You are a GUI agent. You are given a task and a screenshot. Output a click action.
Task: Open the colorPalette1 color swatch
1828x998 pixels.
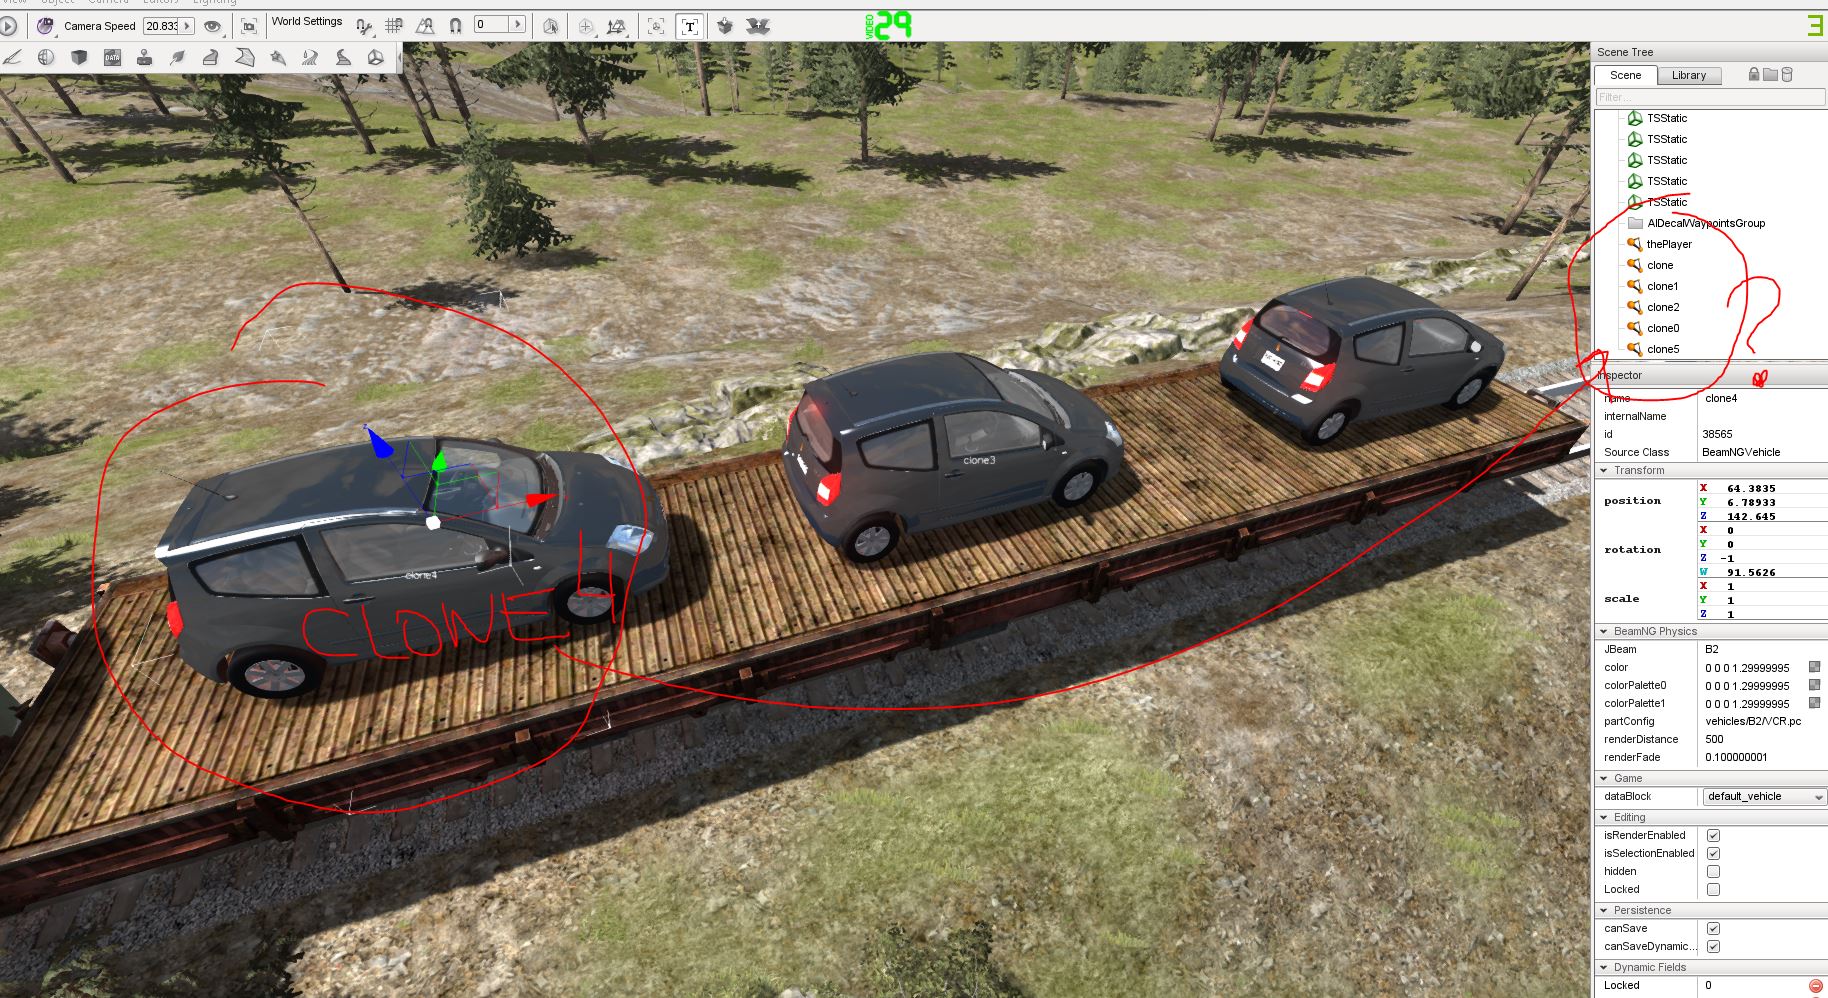pos(1814,702)
